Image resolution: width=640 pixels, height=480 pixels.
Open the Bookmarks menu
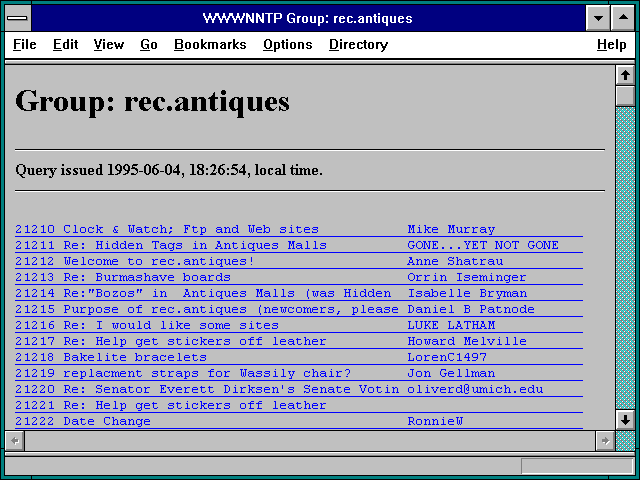210,44
